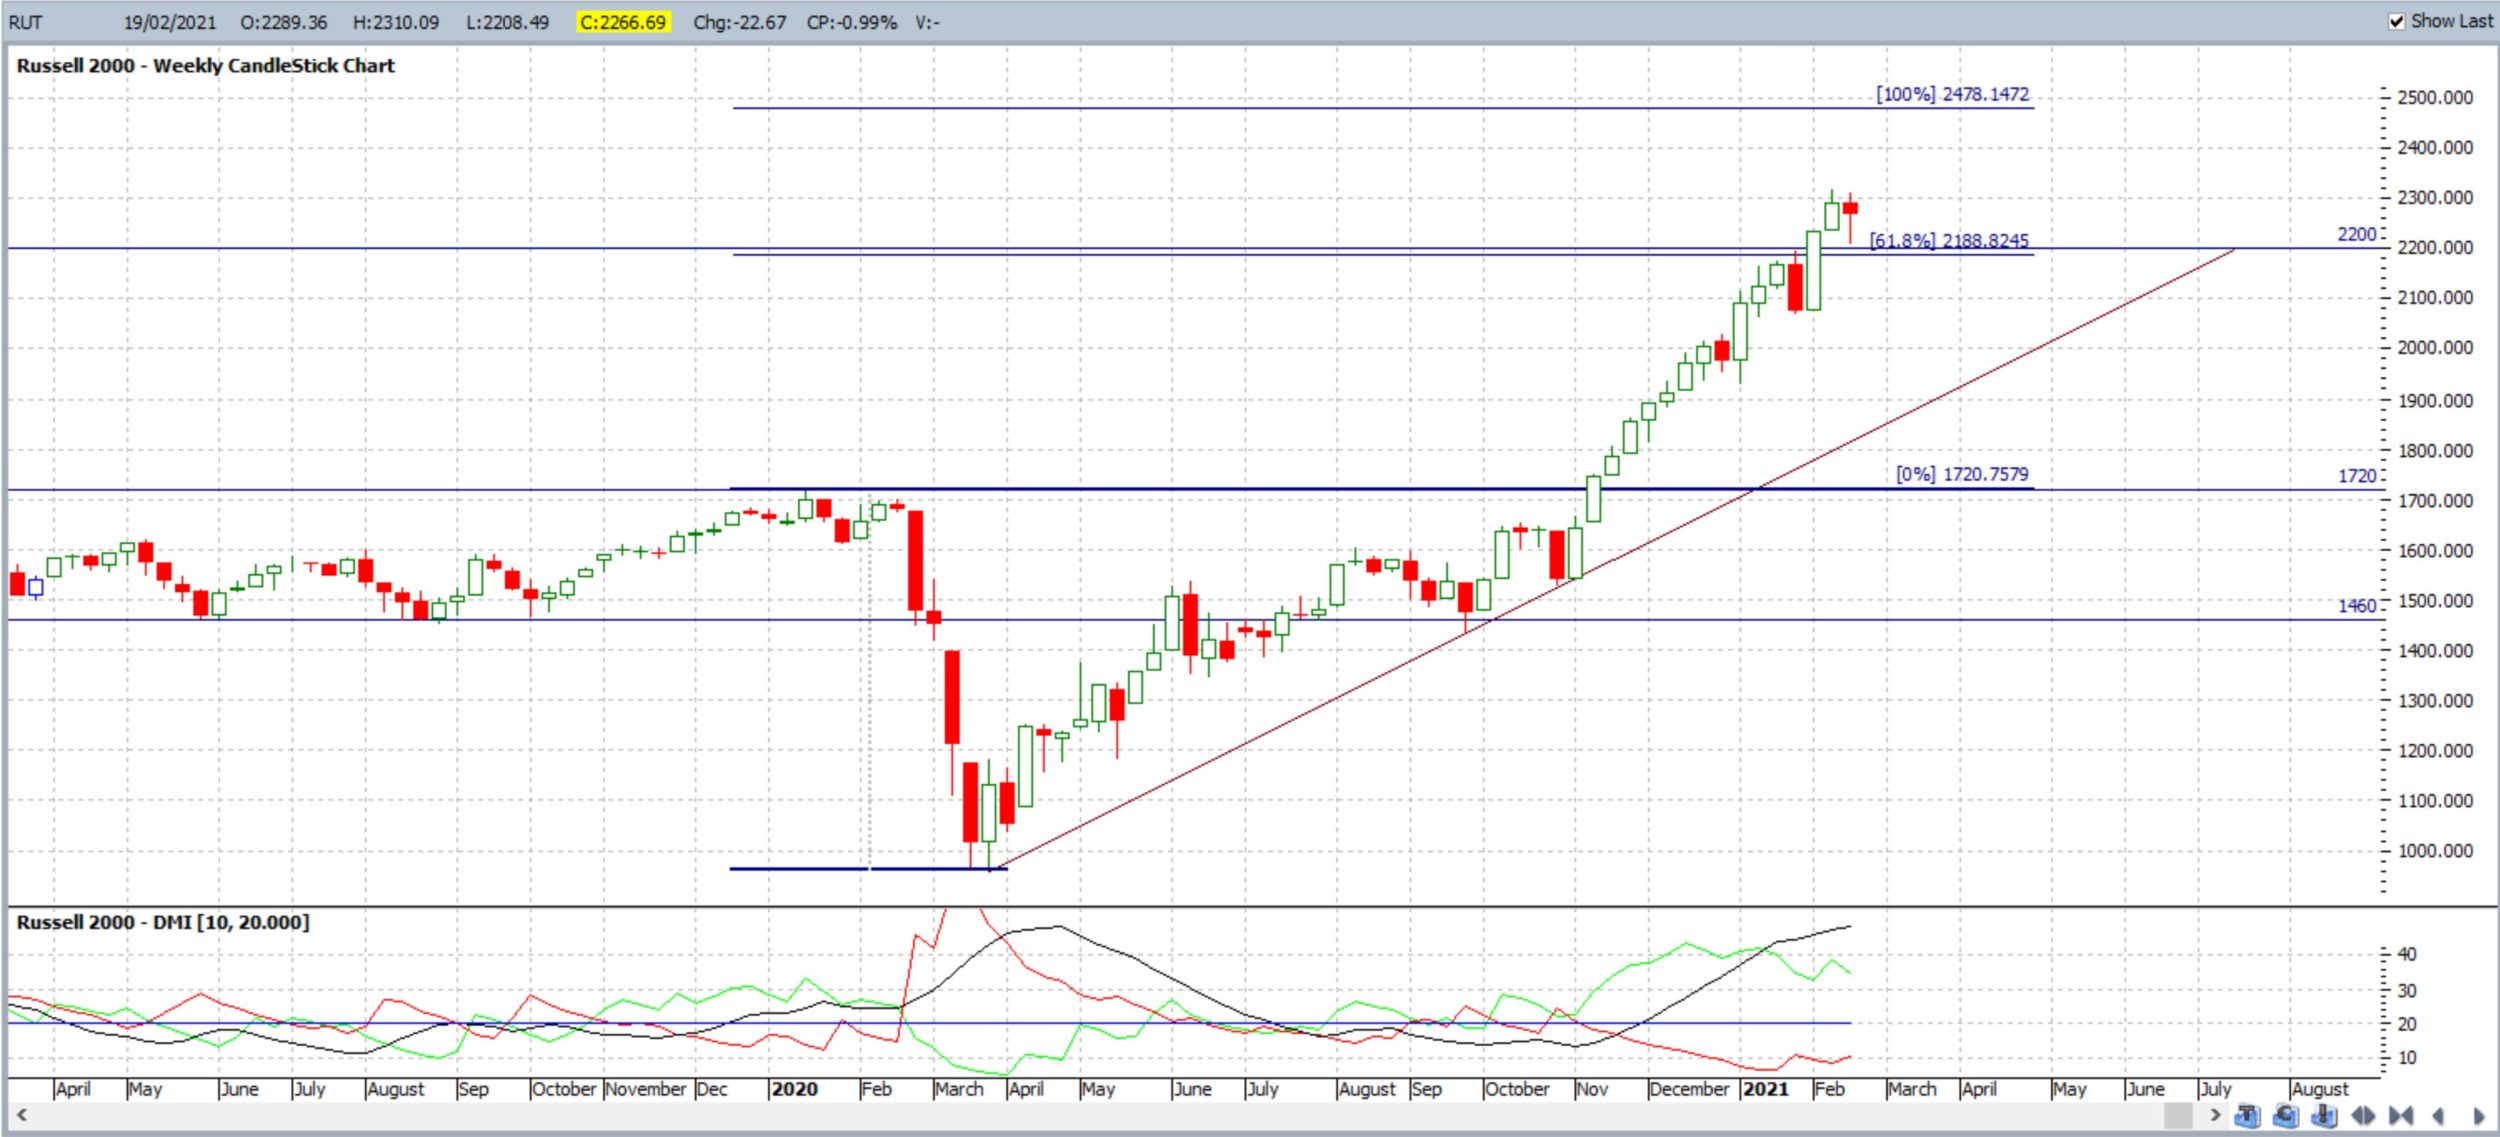The image size is (2500, 1137).
Task: Shift chart left with the left triangle
Action: [x=2438, y=1116]
